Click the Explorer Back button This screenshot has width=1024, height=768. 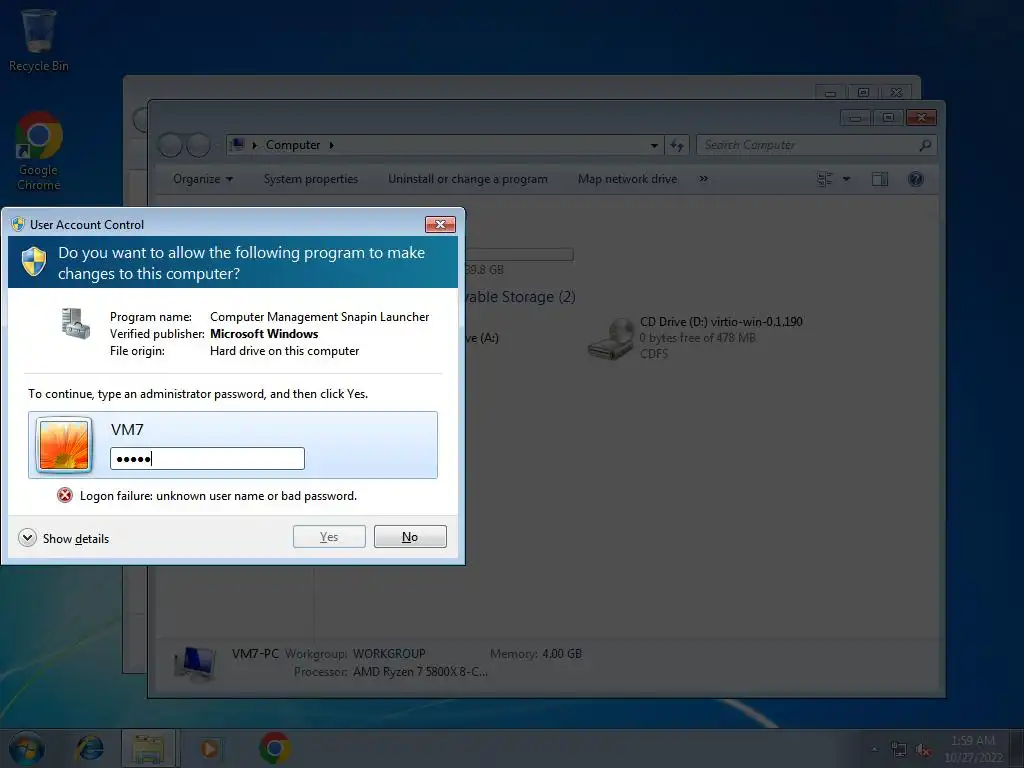coord(170,145)
